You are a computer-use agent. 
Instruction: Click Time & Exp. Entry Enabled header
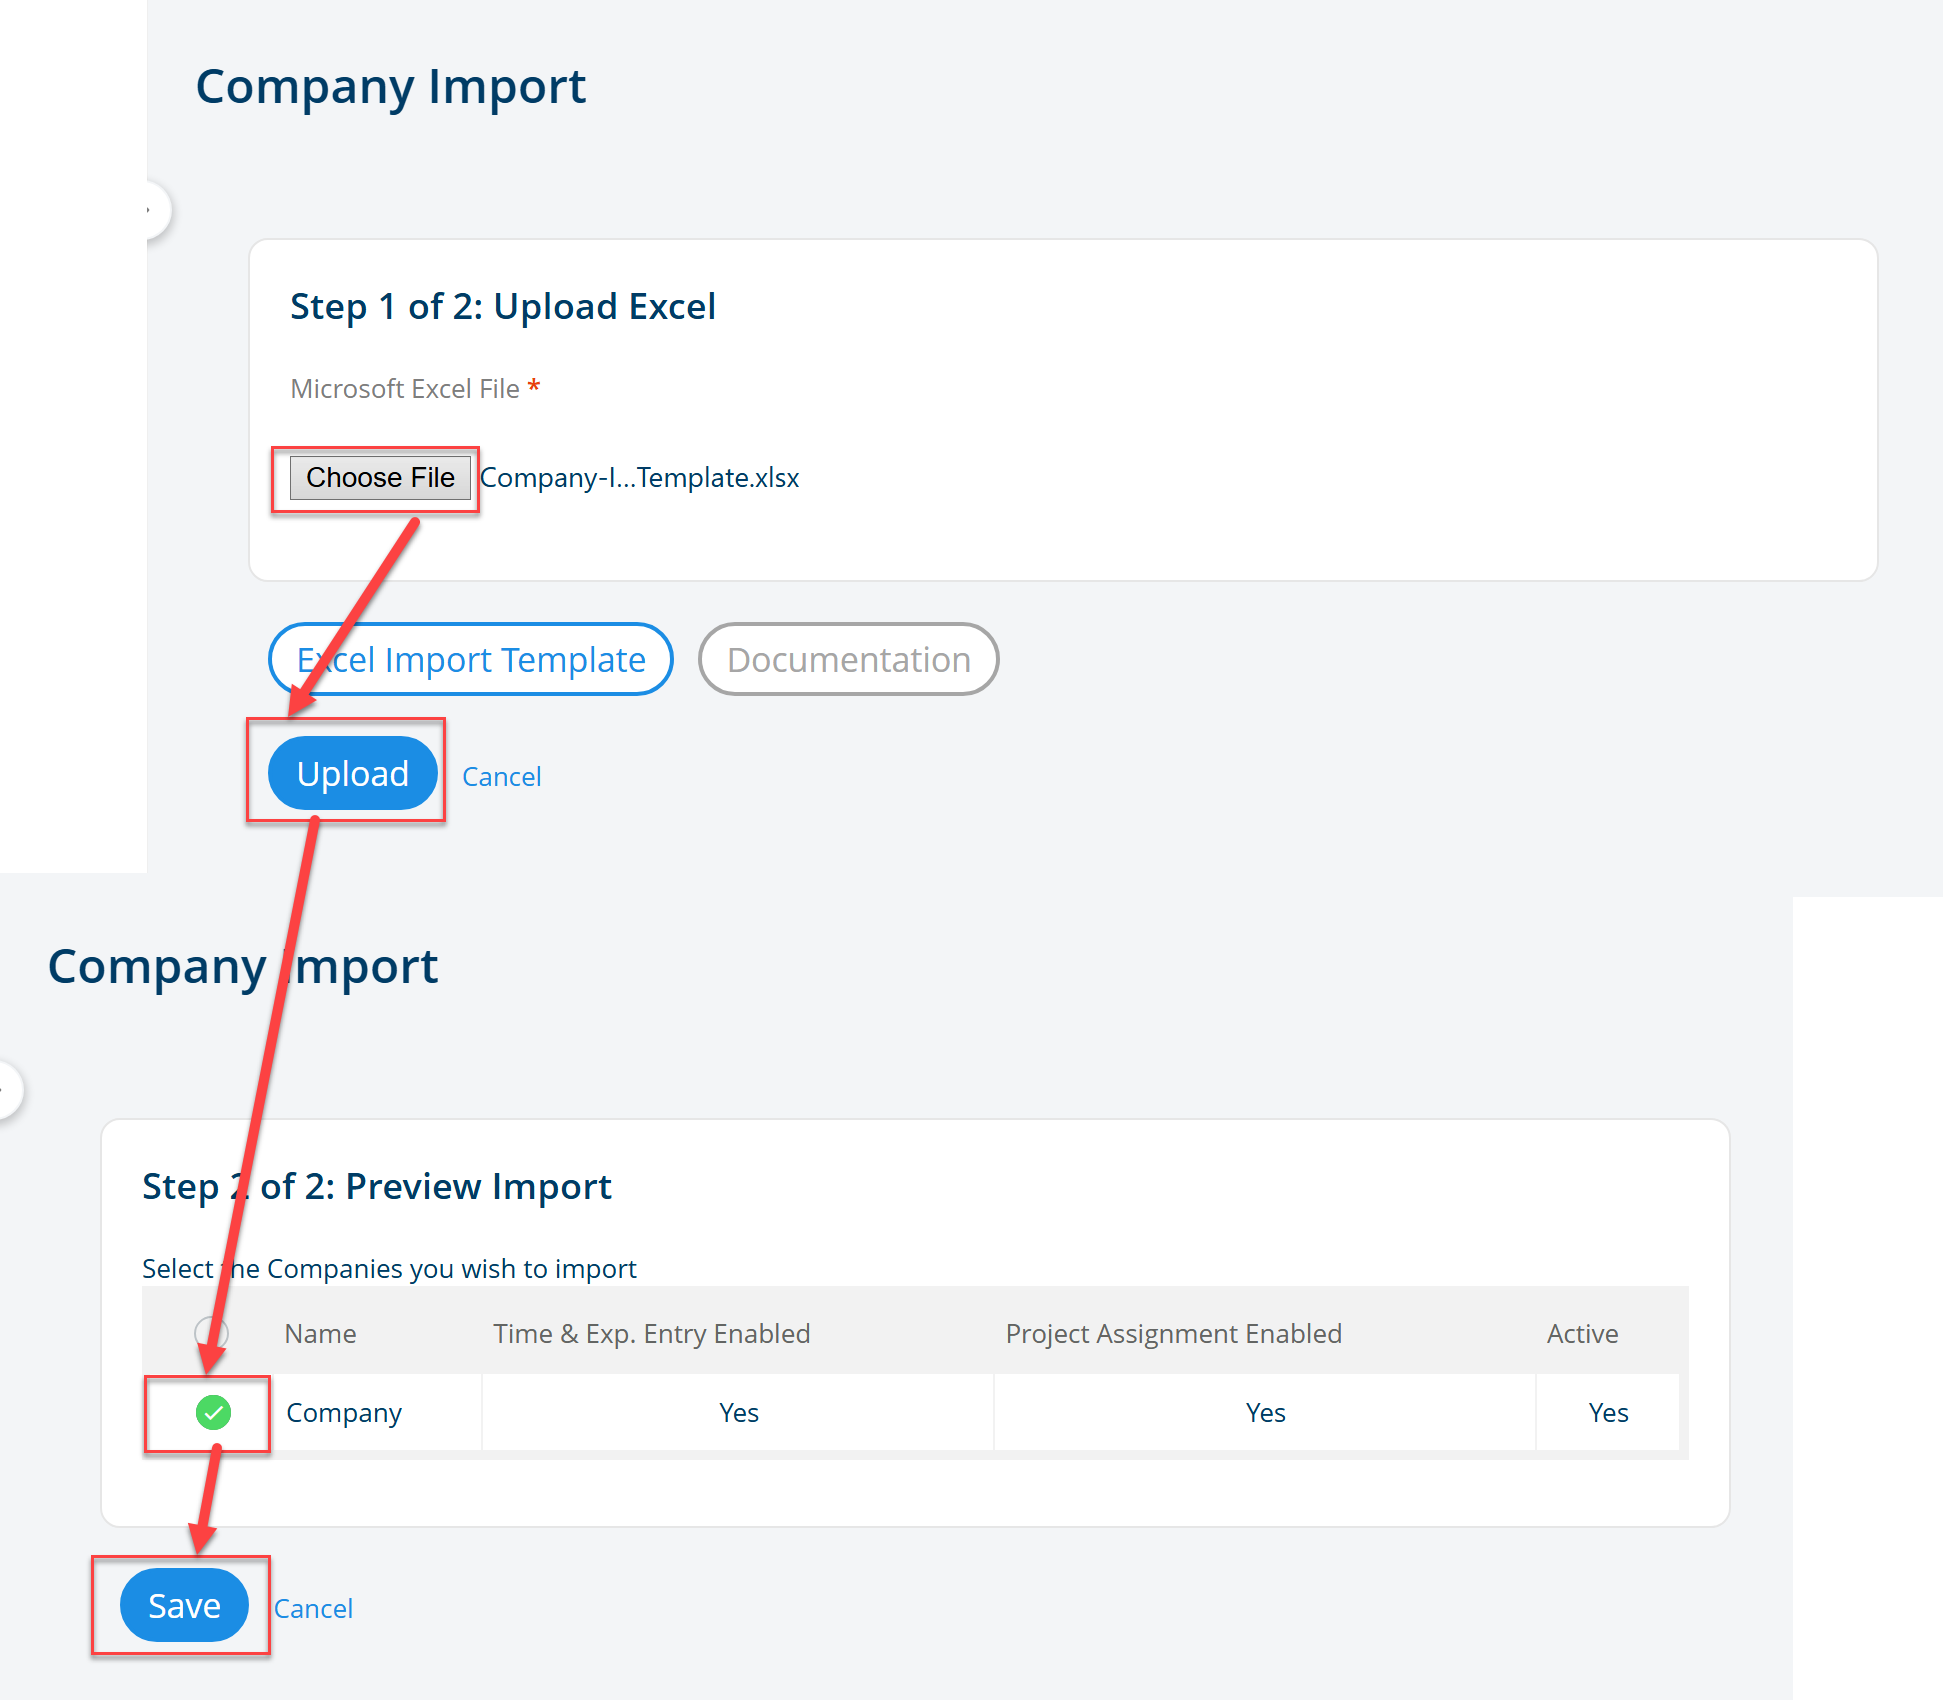tap(651, 1334)
